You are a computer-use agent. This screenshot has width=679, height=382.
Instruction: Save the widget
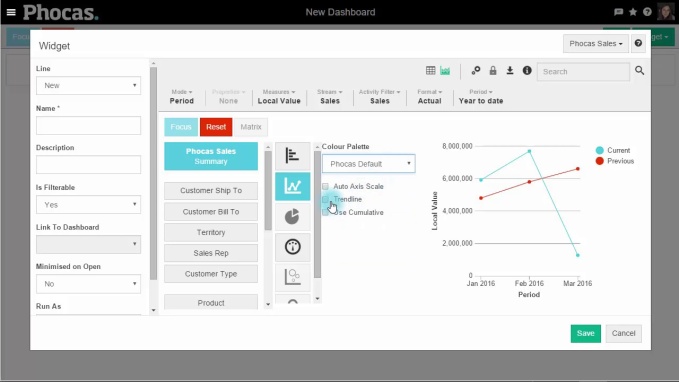click(x=585, y=333)
